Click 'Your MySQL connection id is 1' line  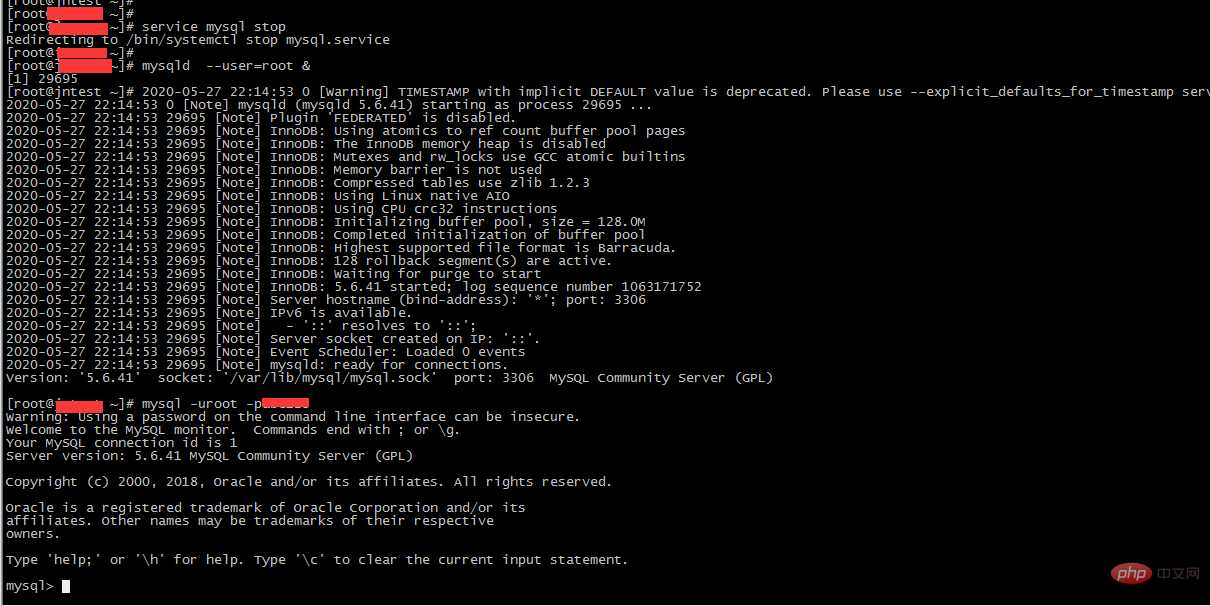122,443
